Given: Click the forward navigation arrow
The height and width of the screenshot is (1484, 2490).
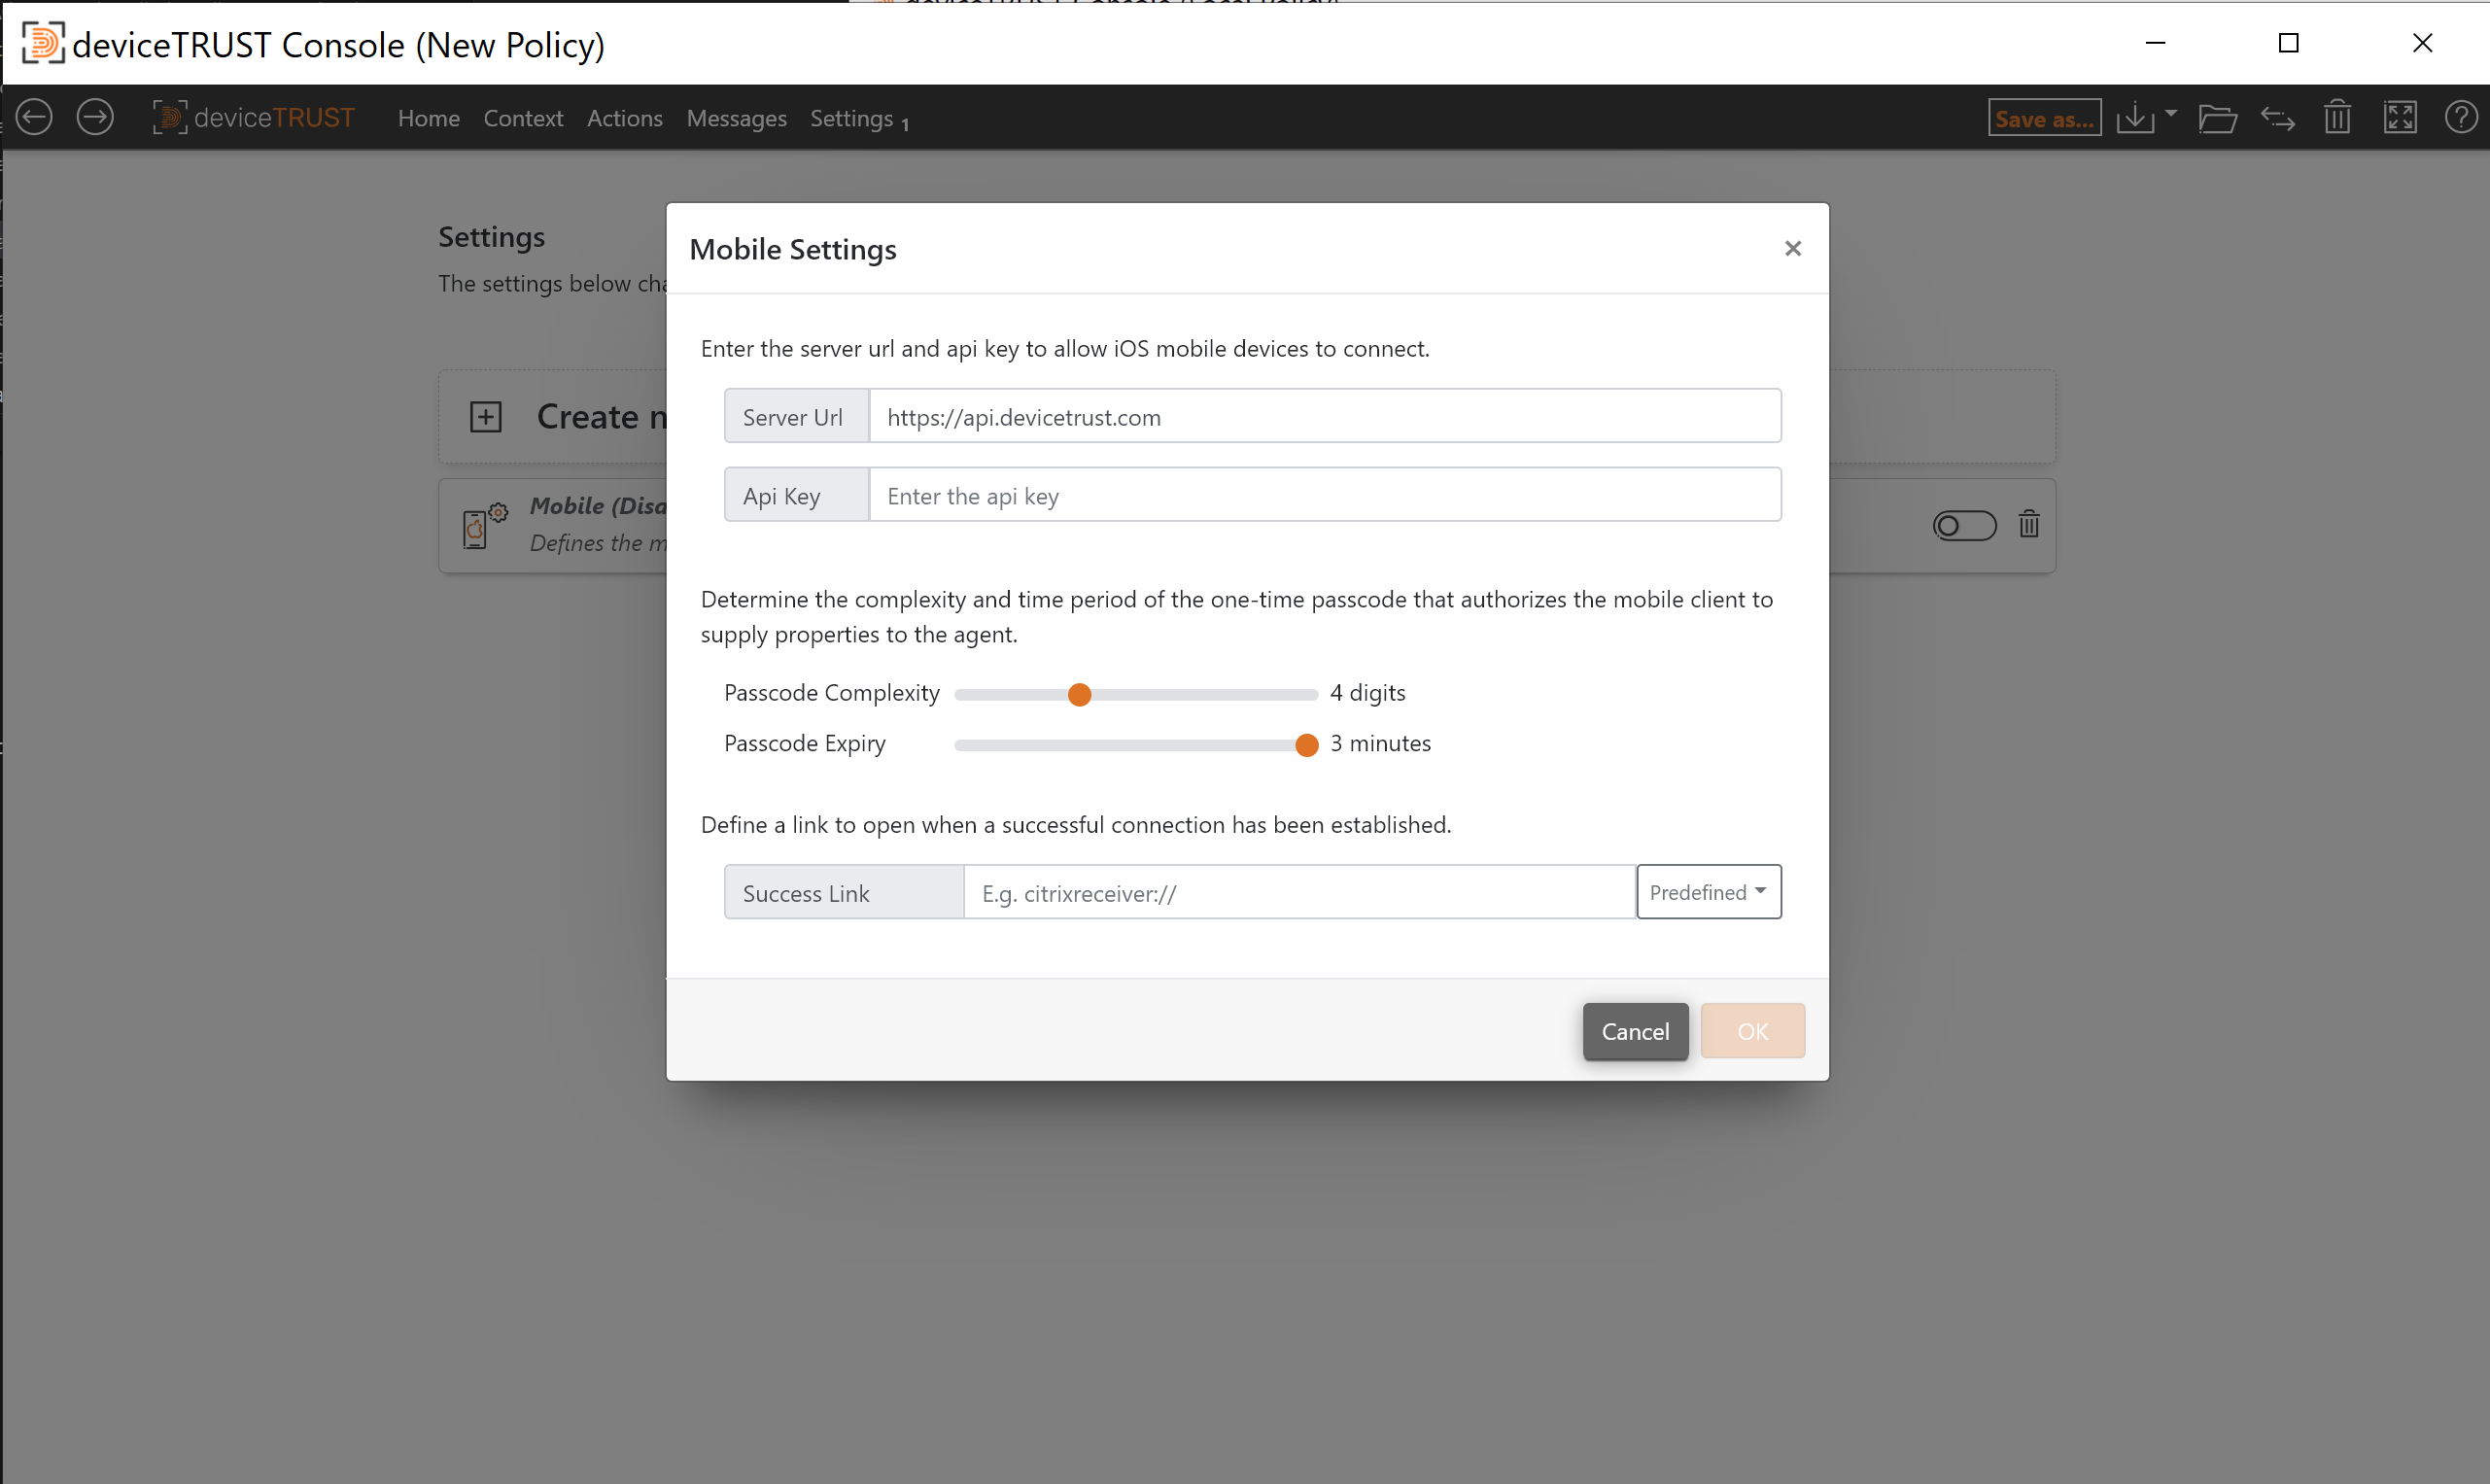Looking at the screenshot, I should [x=94, y=117].
